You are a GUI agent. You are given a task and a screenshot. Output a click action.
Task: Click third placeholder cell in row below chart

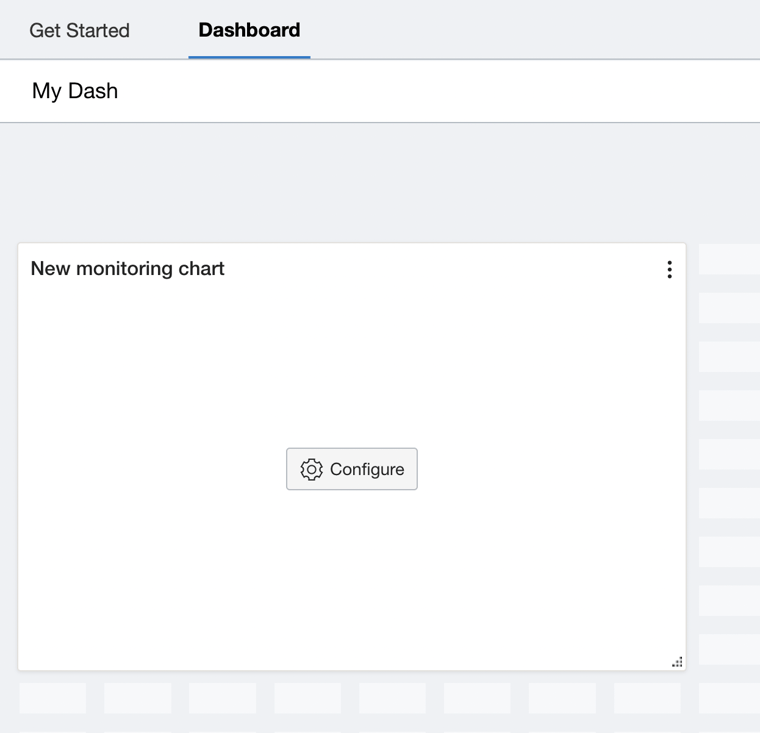click(222, 698)
